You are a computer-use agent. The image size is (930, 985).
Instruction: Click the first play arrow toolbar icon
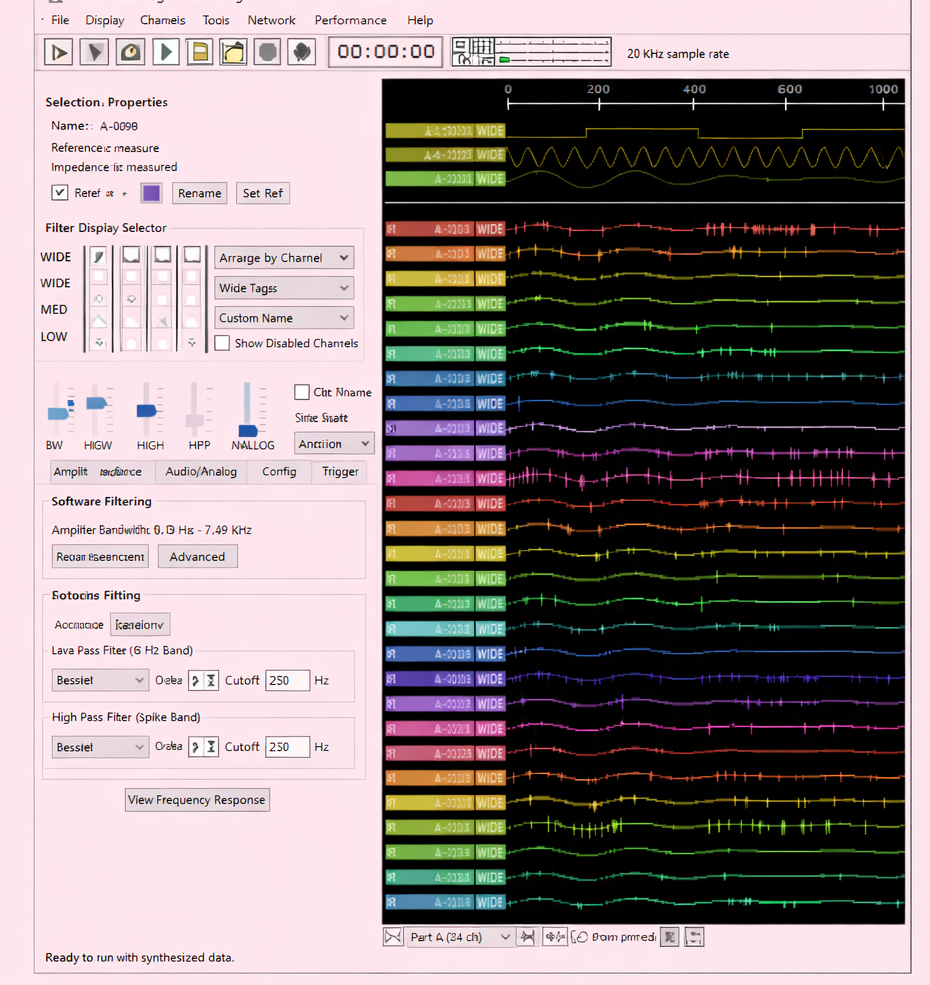coord(59,52)
